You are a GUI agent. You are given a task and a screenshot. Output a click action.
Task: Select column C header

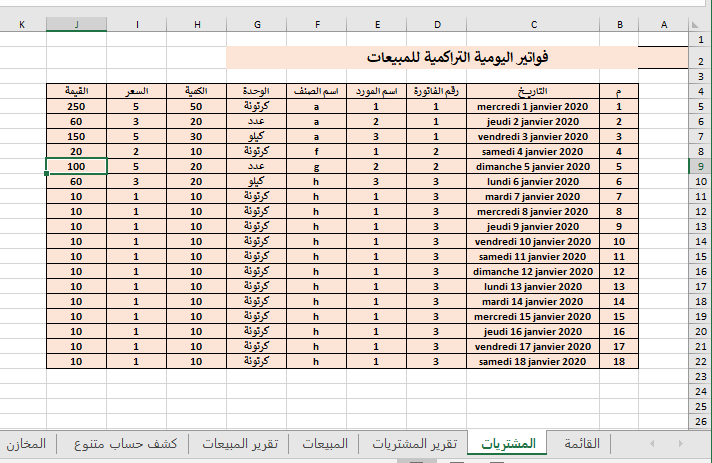(533, 25)
